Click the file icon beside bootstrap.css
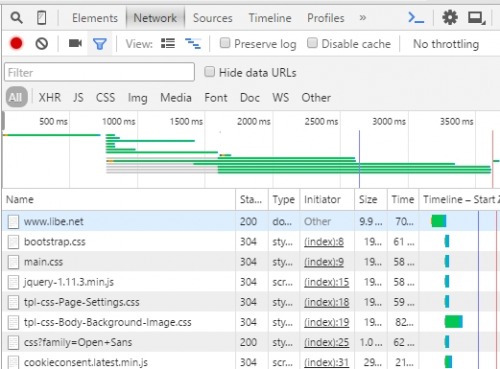This screenshot has width=500, height=369. coord(13,242)
